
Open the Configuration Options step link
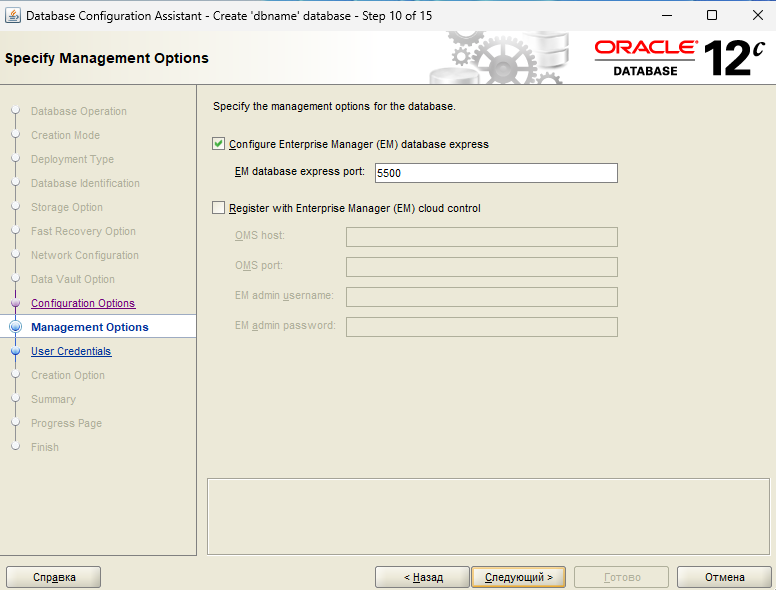coord(83,303)
